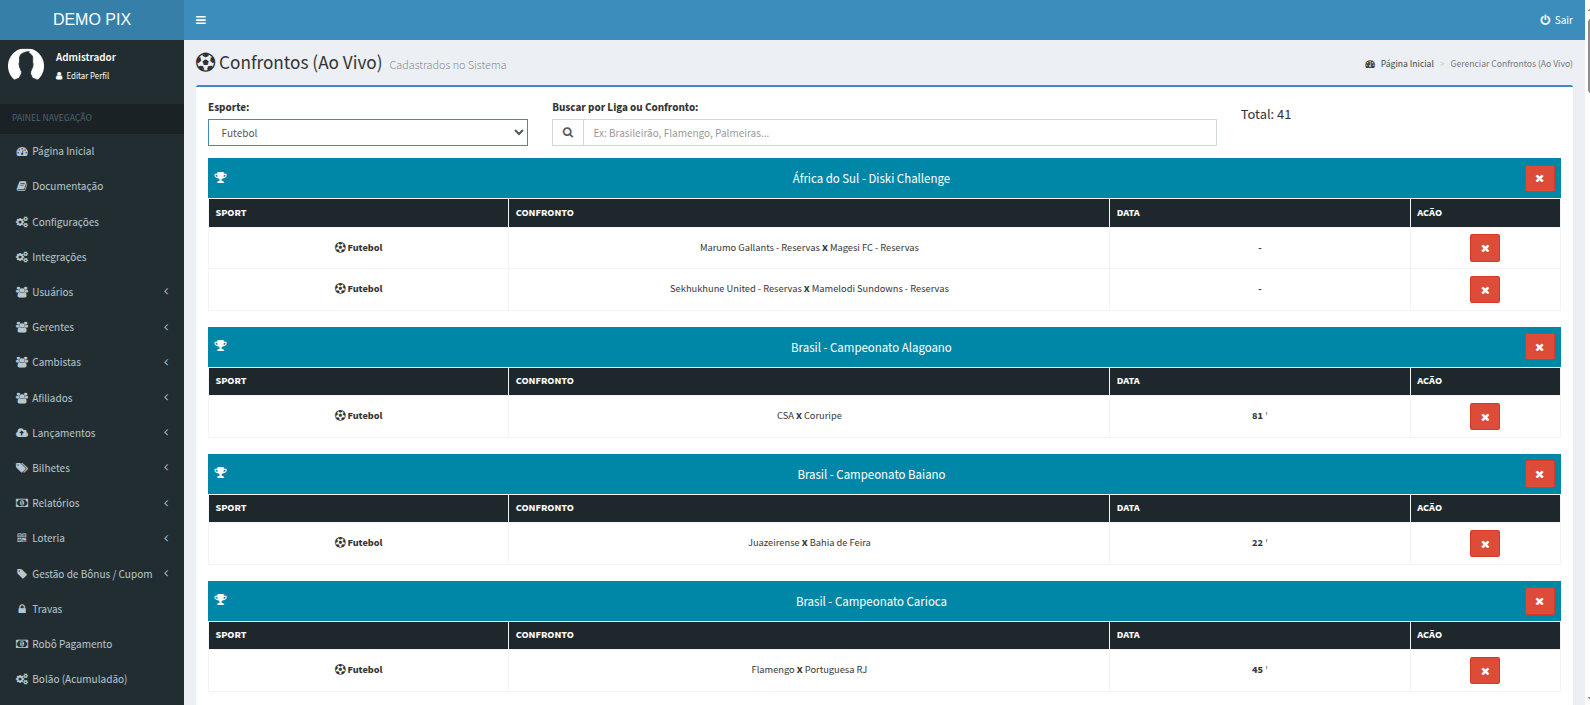The image size is (1590, 705).
Task: Click the Sair logout link
Action: (x=1556, y=20)
